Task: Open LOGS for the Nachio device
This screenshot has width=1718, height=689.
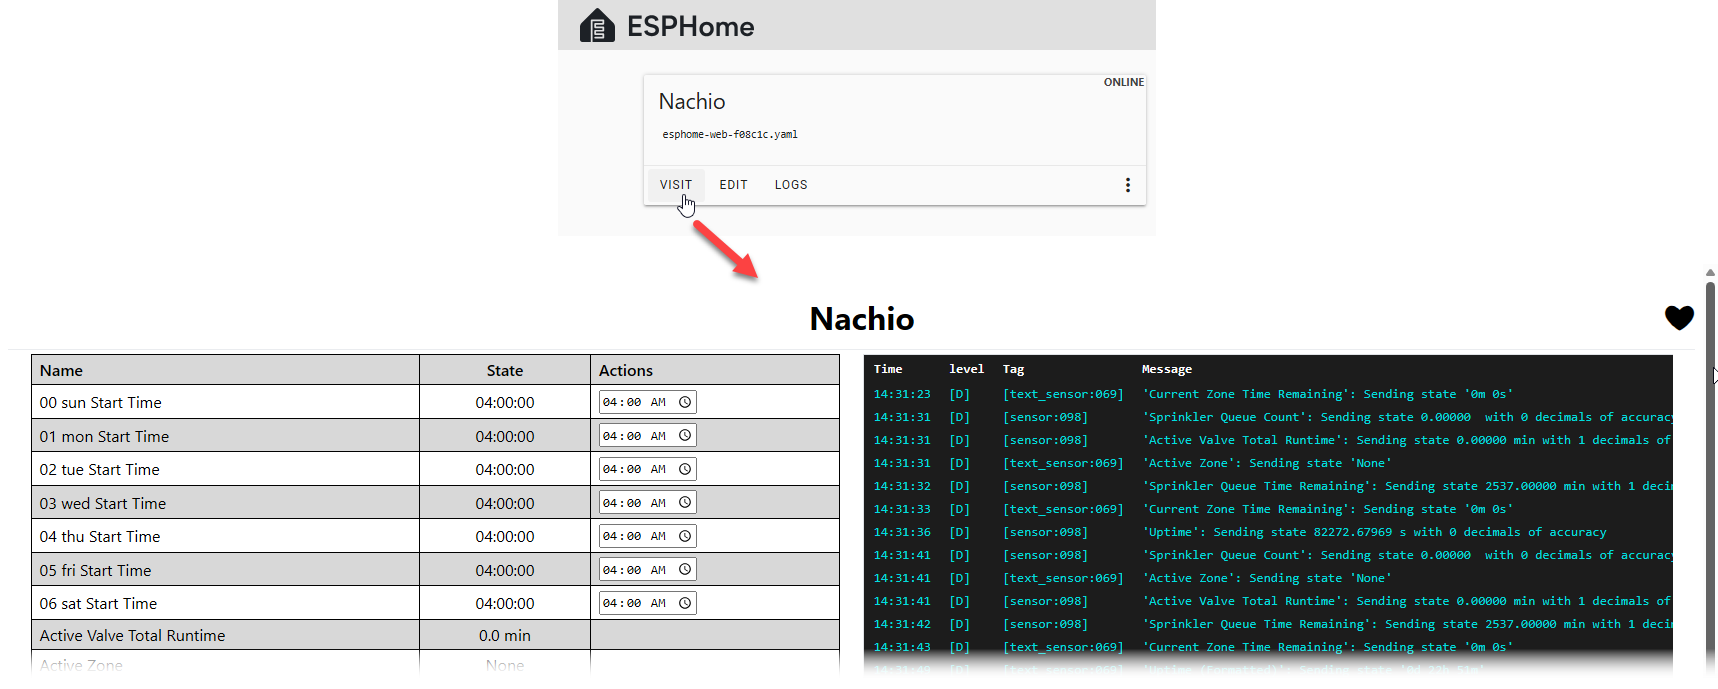Action: coord(791,185)
